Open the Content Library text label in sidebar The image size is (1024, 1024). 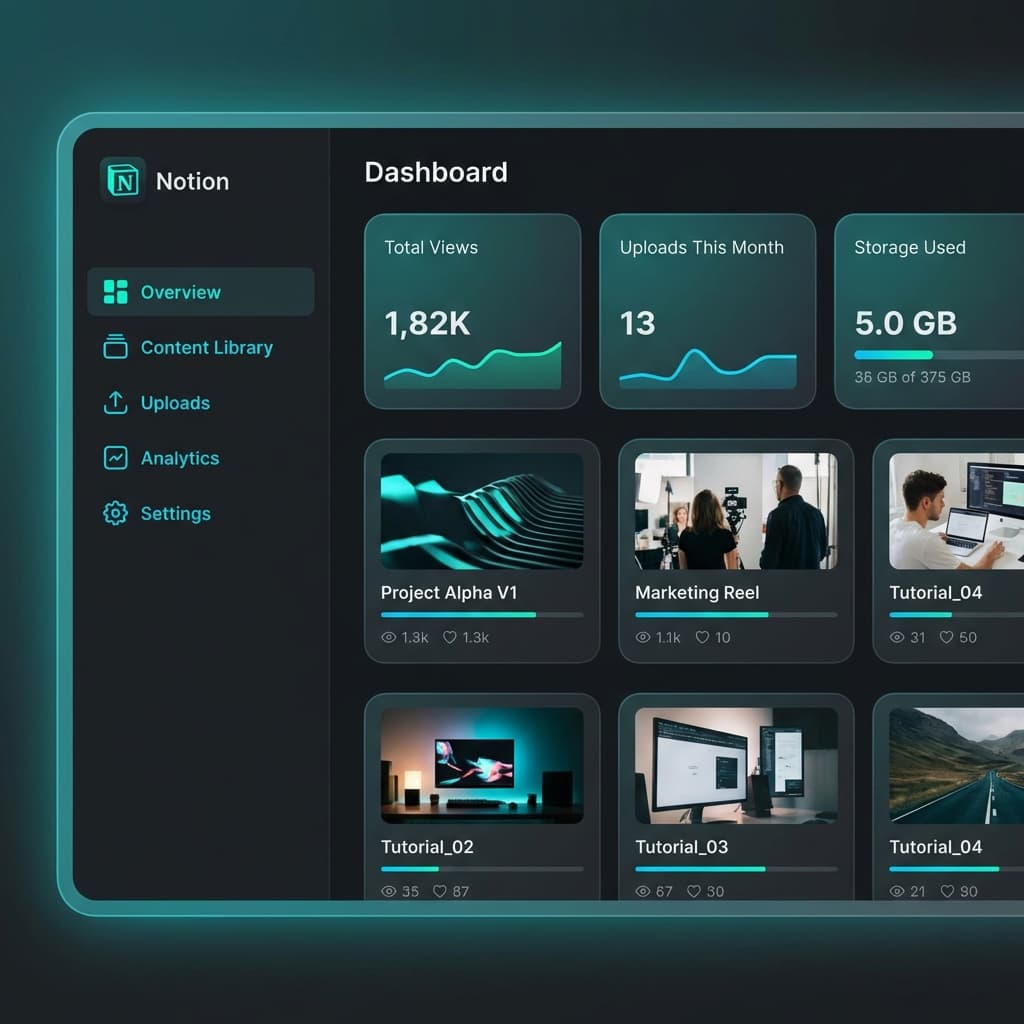pos(206,347)
